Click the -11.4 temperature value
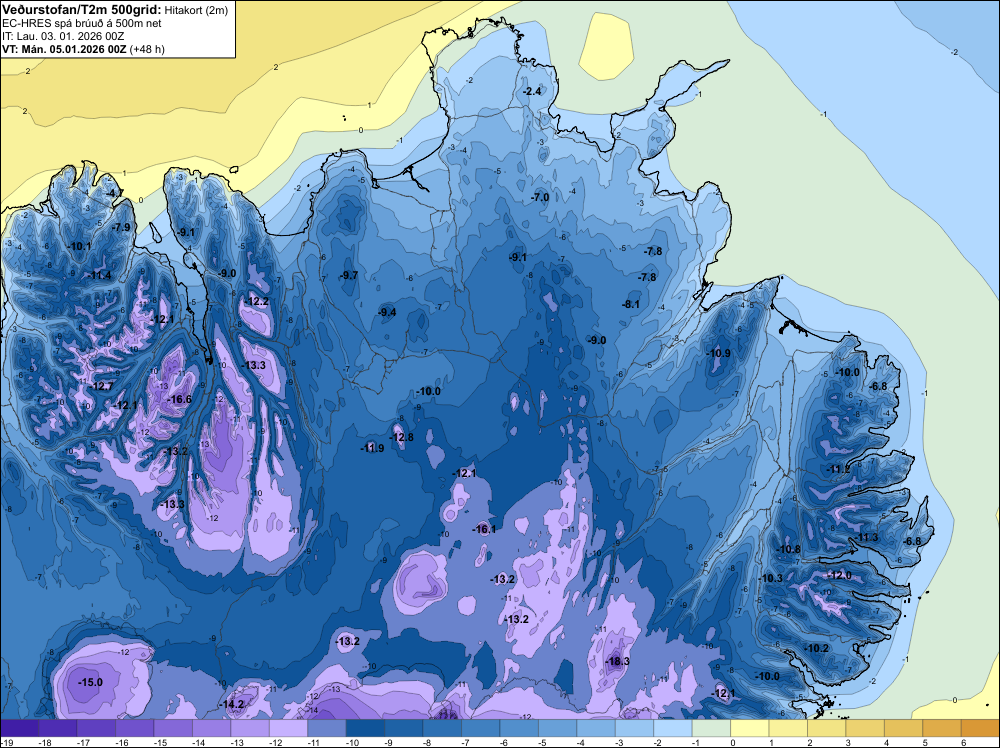This screenshot has width=1000, height=748. pos(99,275)
